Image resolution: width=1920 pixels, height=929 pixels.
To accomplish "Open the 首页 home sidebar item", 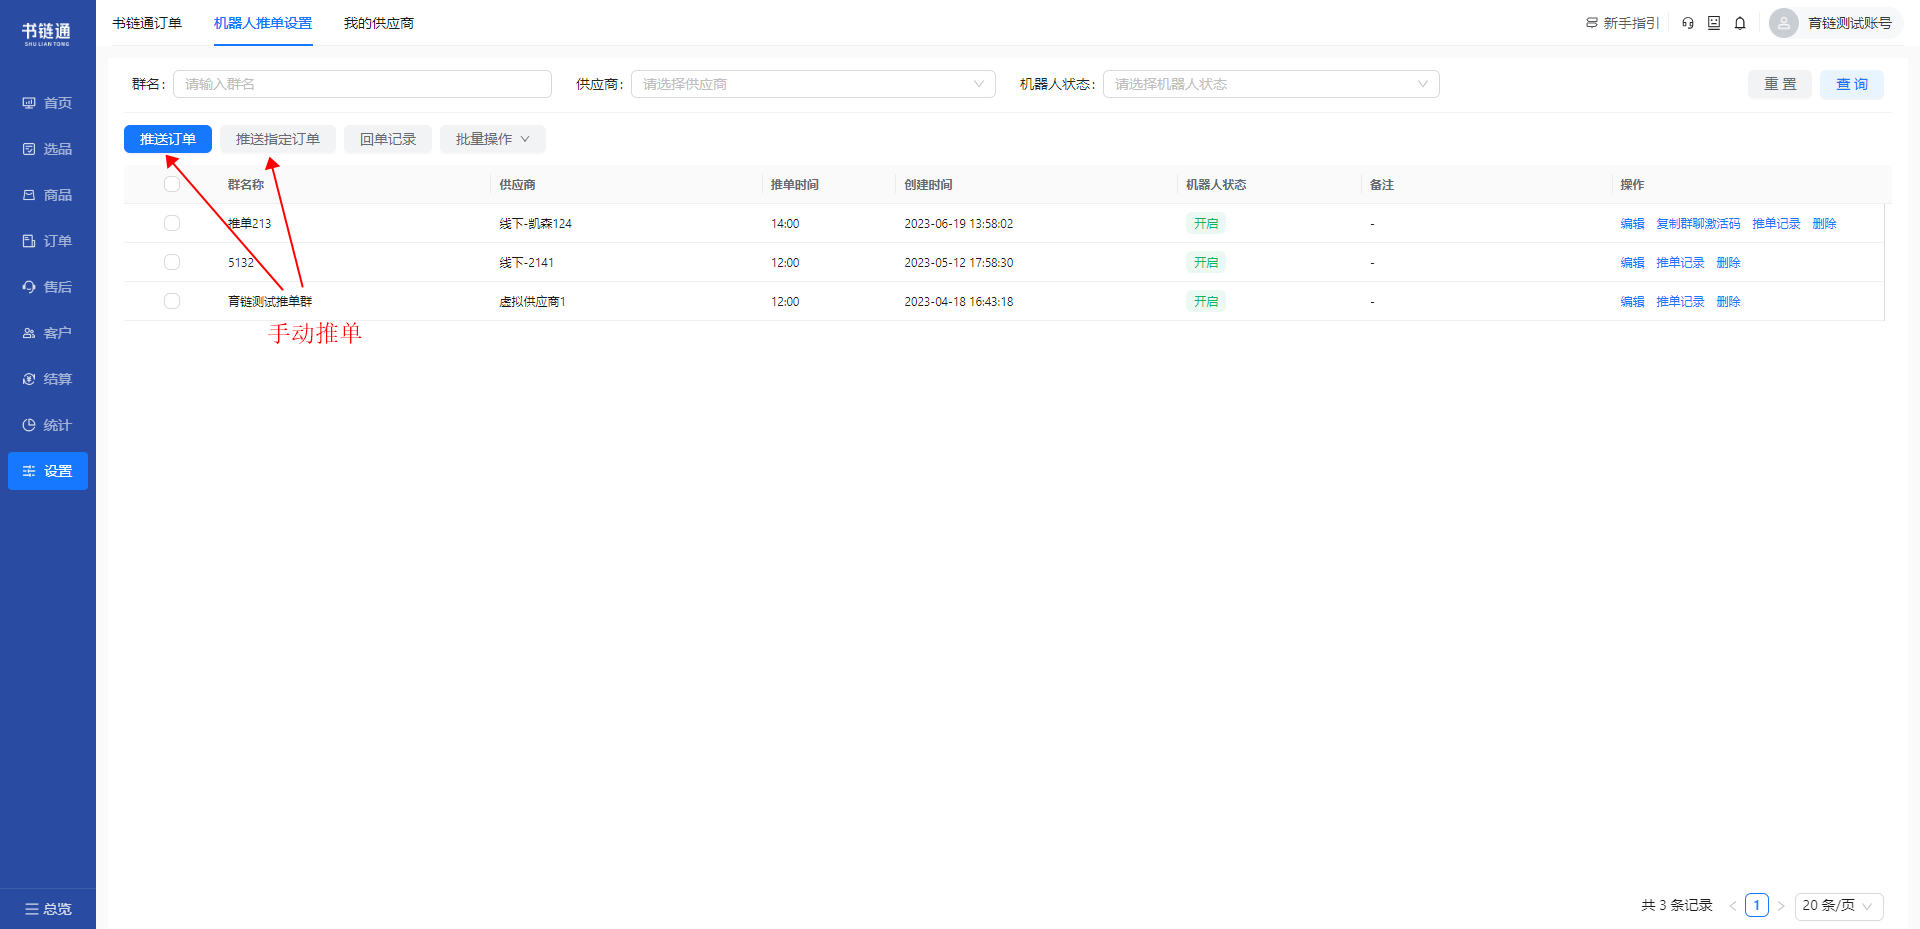I will (x=47, y=103).
